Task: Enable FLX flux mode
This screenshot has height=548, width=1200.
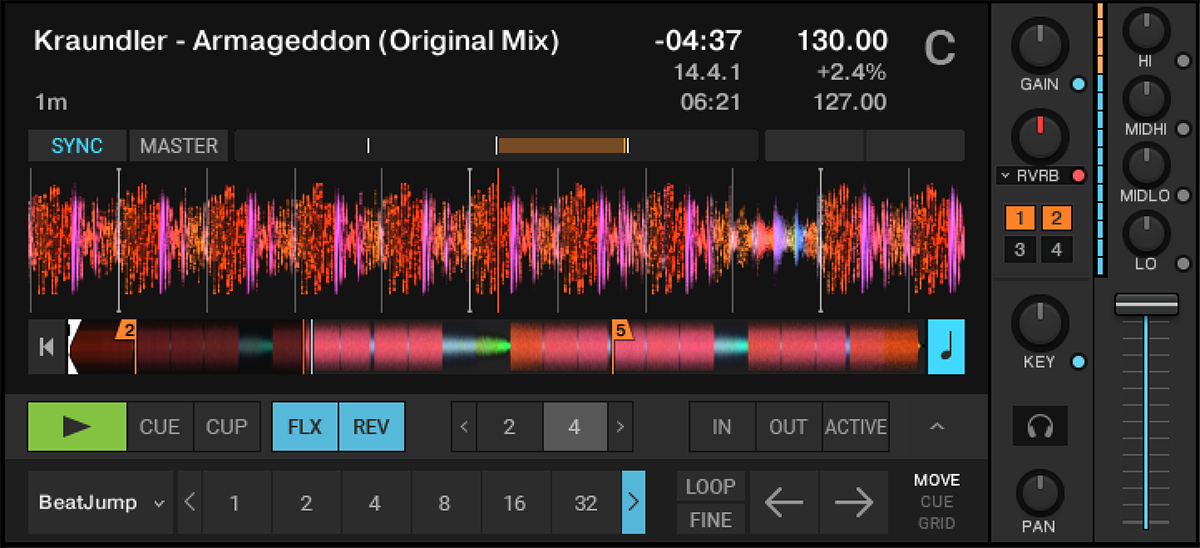Action: [305, 427]
